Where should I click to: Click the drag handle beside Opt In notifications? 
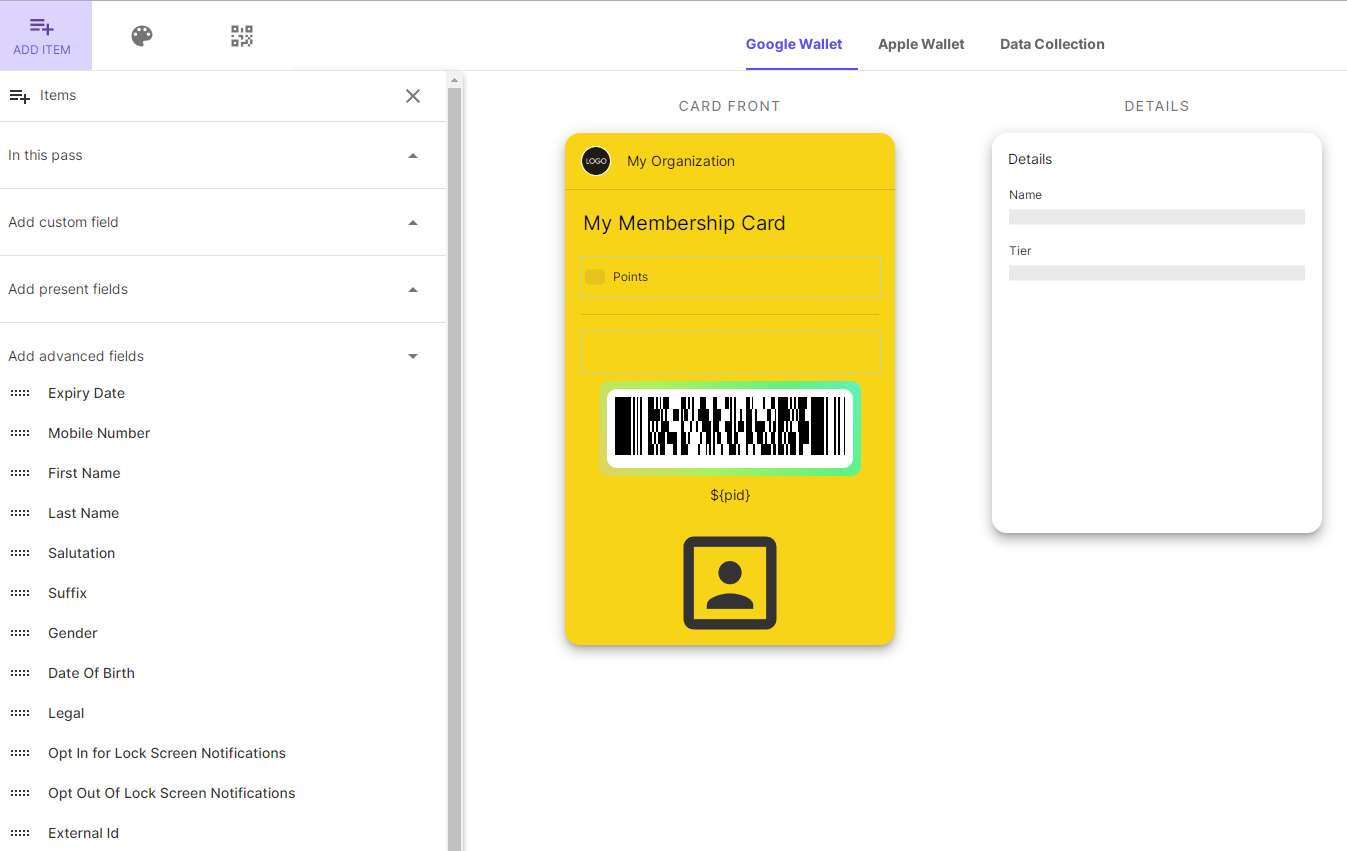click(x=20, y=753)
